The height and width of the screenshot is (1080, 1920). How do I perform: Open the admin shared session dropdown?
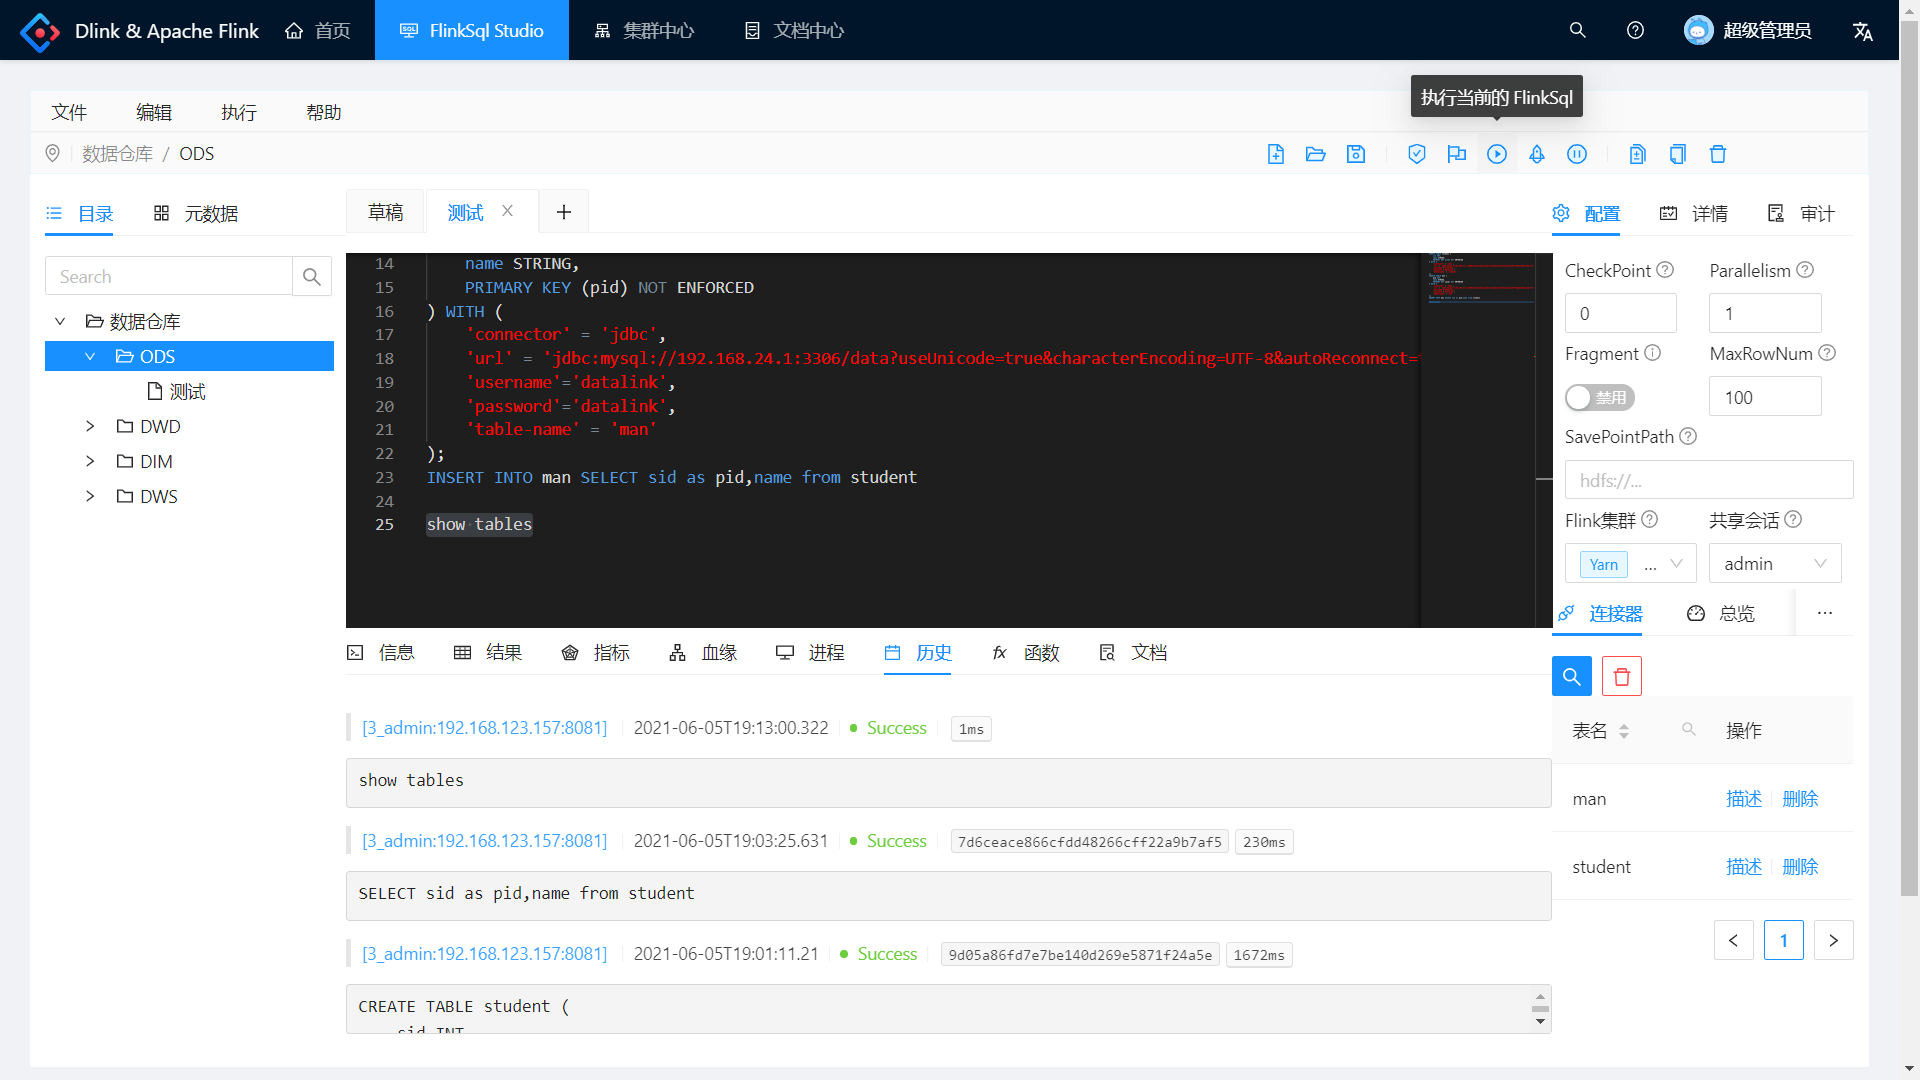tap(1774, 564)
